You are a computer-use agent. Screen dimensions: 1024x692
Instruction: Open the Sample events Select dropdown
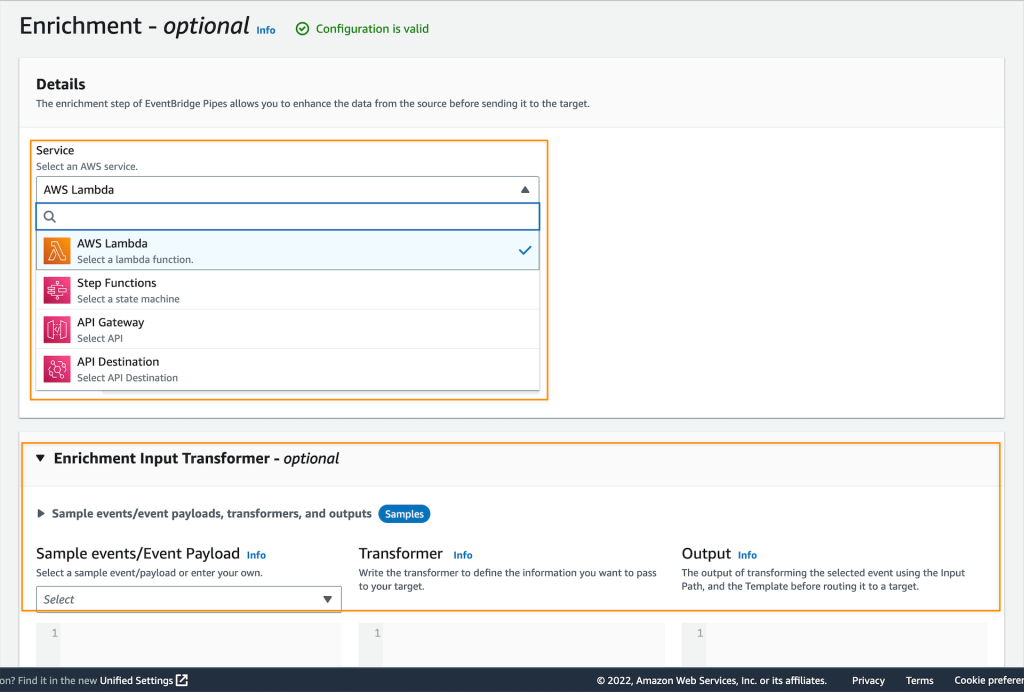(189, 599)
